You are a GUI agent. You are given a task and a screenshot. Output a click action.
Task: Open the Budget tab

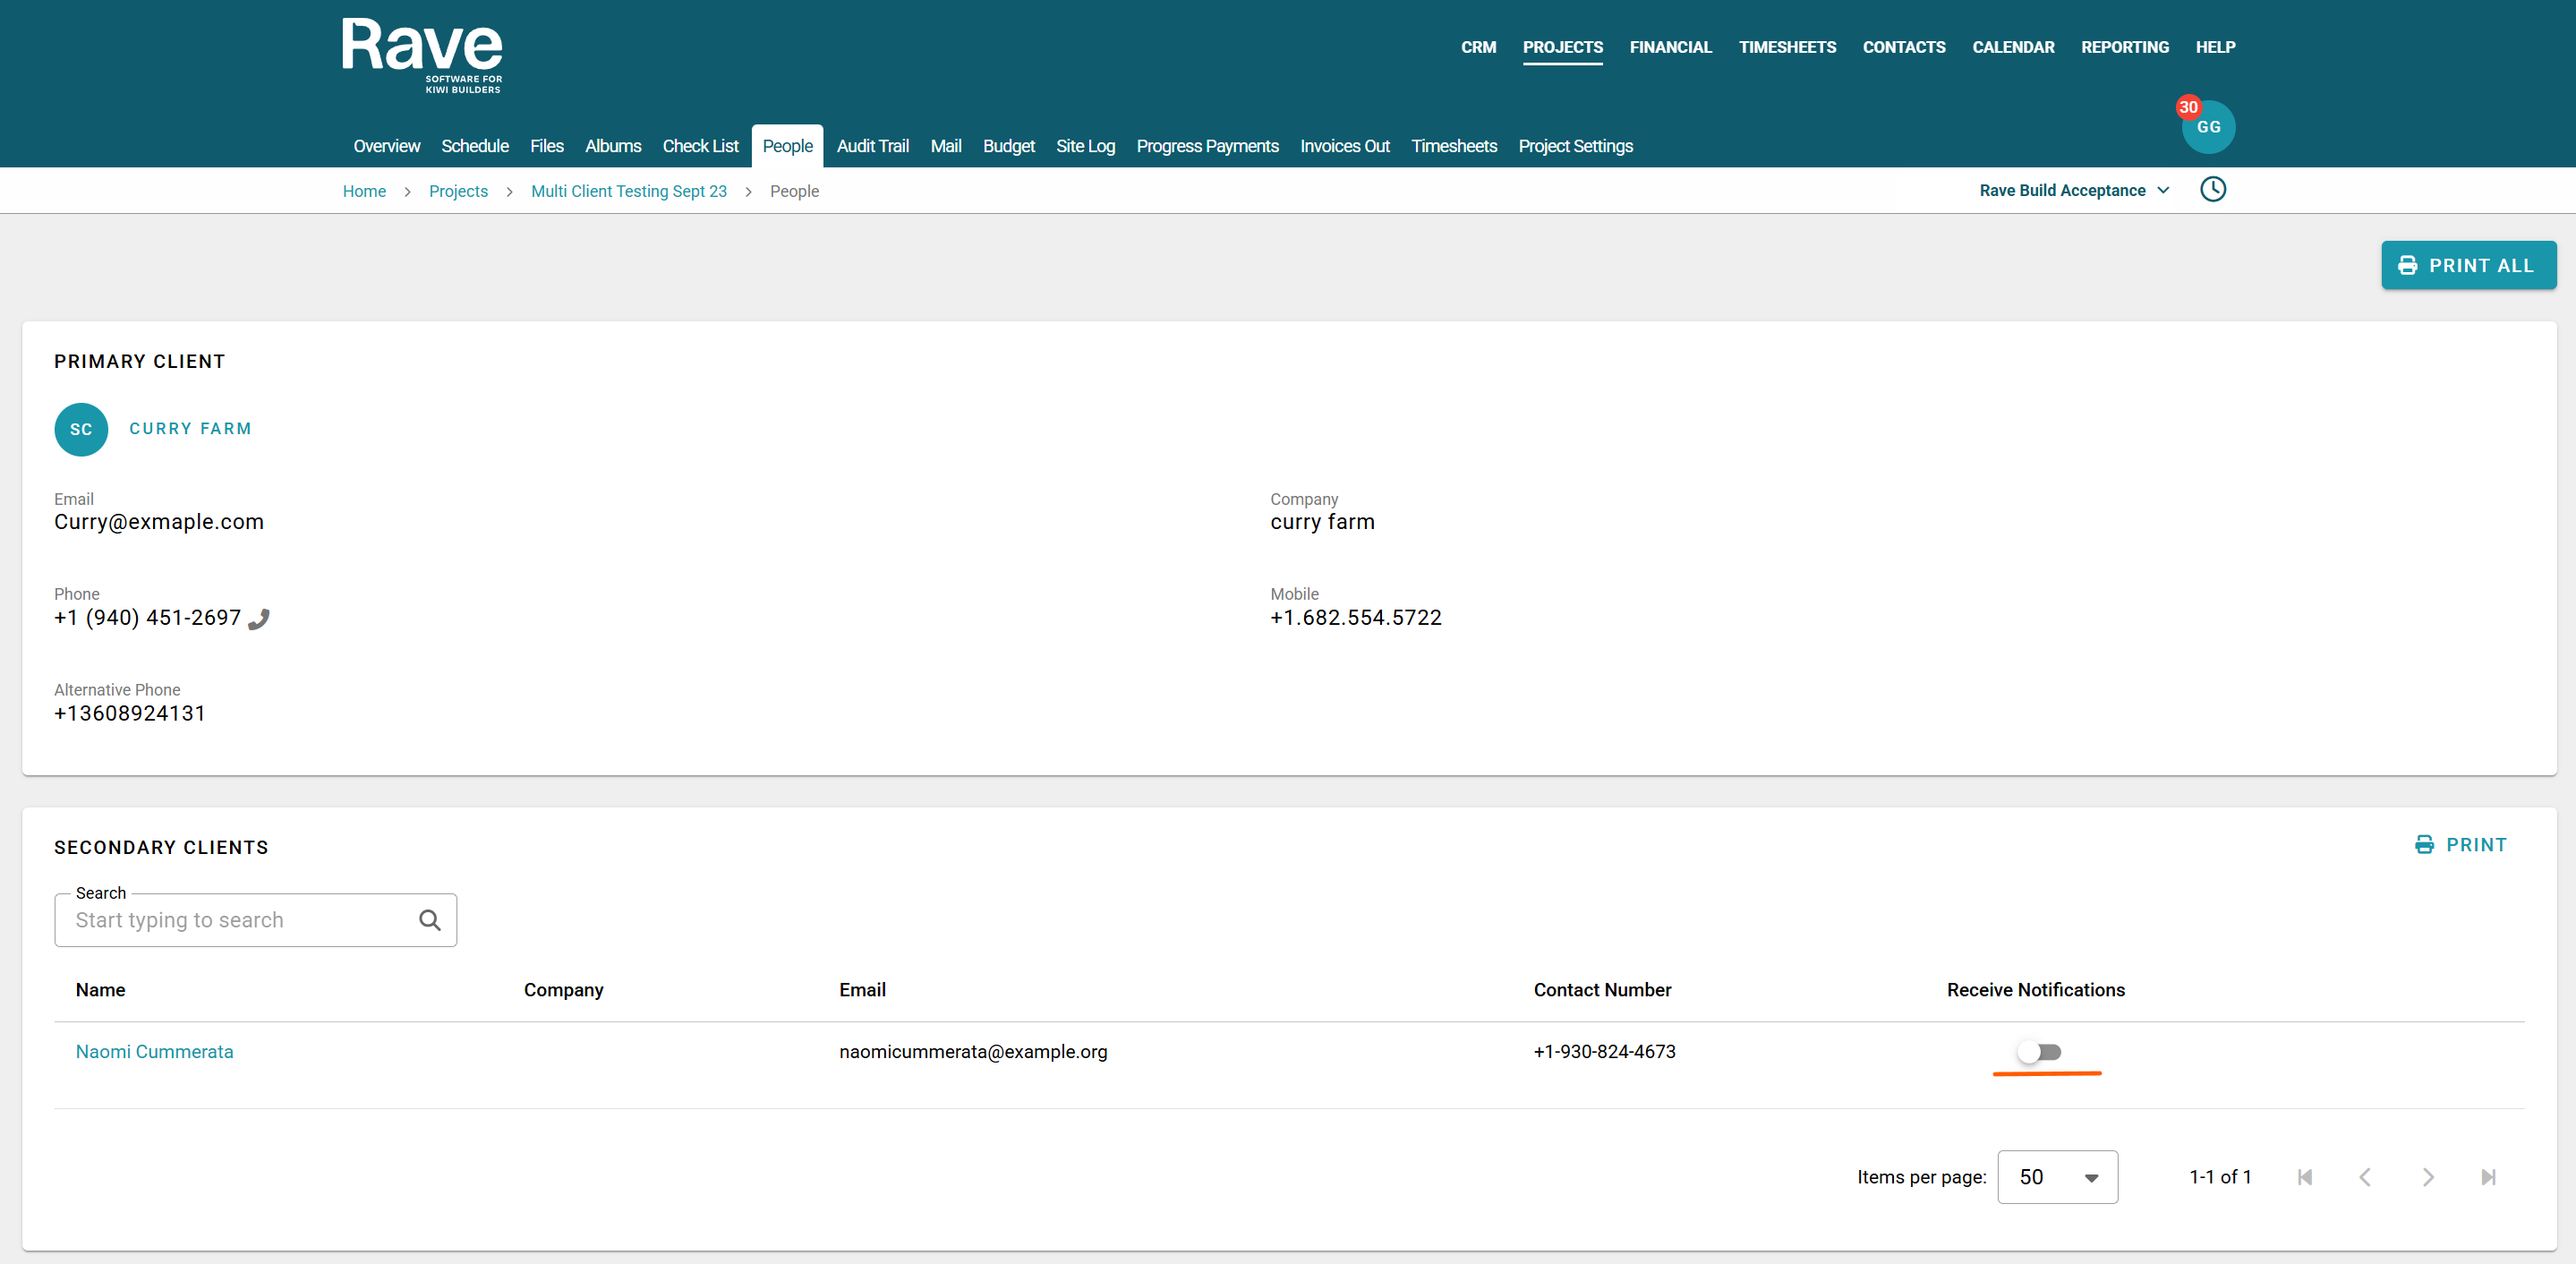1008,146
